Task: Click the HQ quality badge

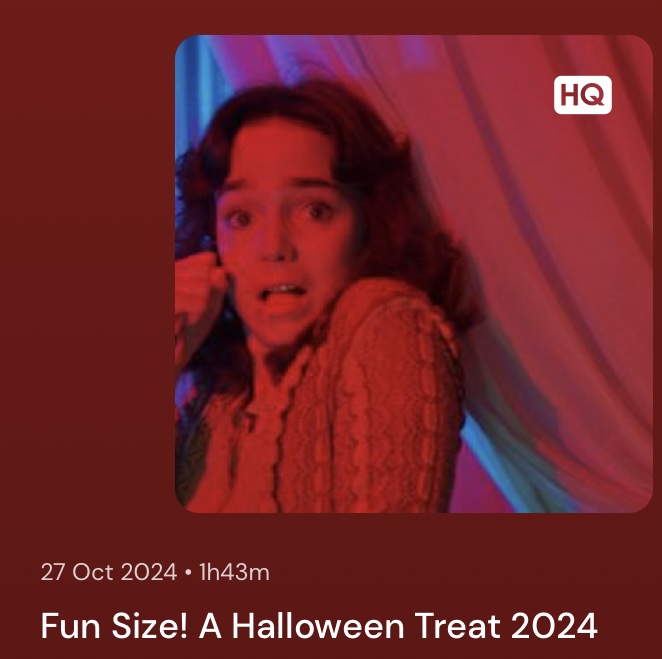Action: (583, 95)
